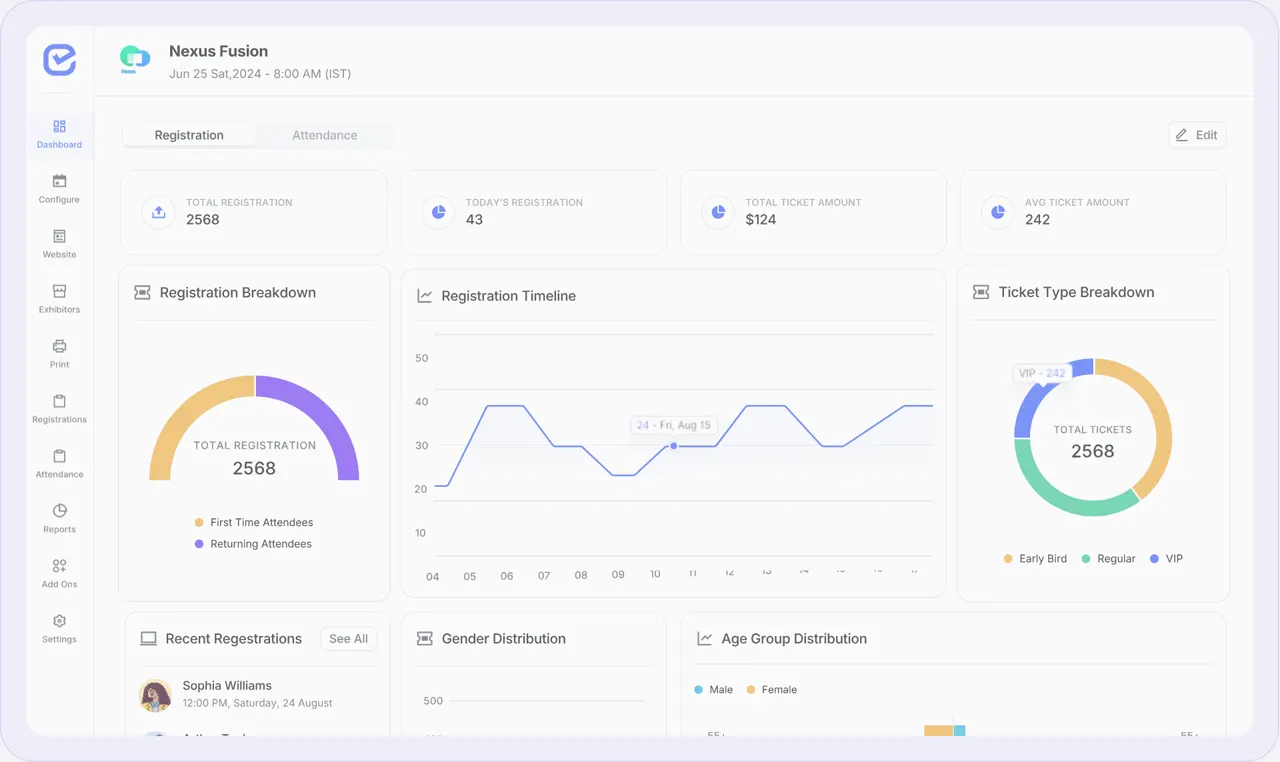The height and width of the screenshot is (762, 1280).
Task: Open the Configure calendar icon
Action: point(59,182)
